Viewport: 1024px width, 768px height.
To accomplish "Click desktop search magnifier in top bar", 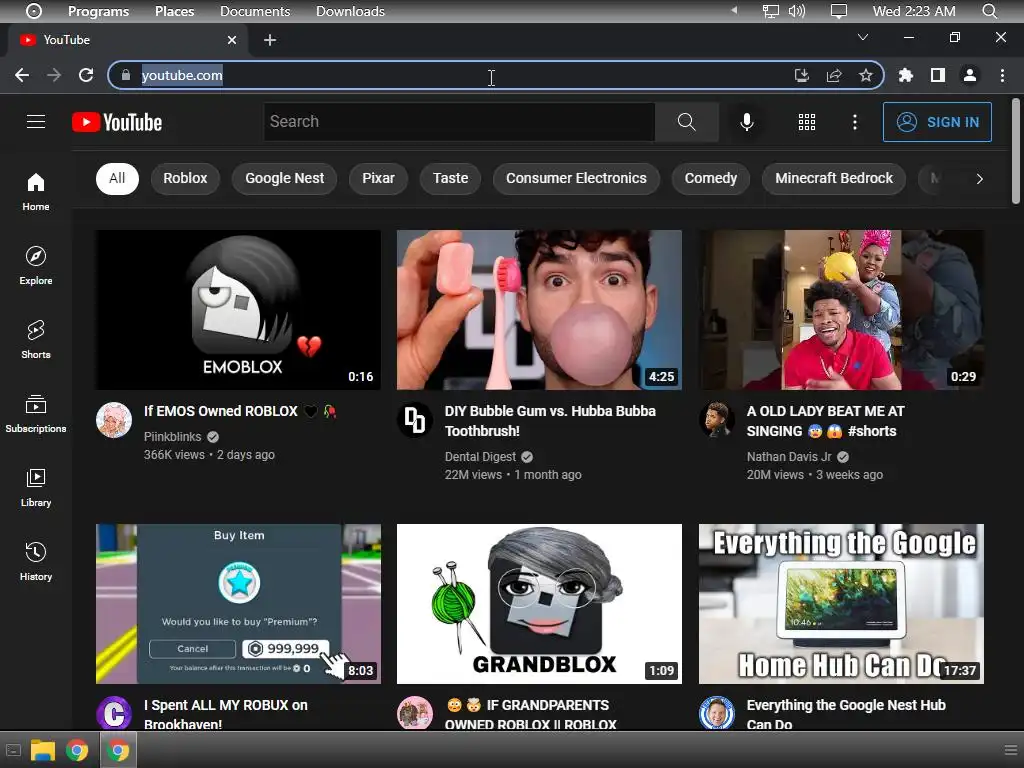I will point(989,11).
